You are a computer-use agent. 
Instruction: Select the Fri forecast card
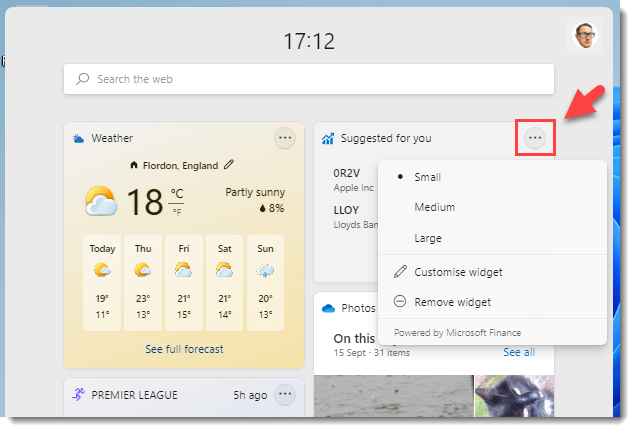pyautogui.click(x=184, y=283)
